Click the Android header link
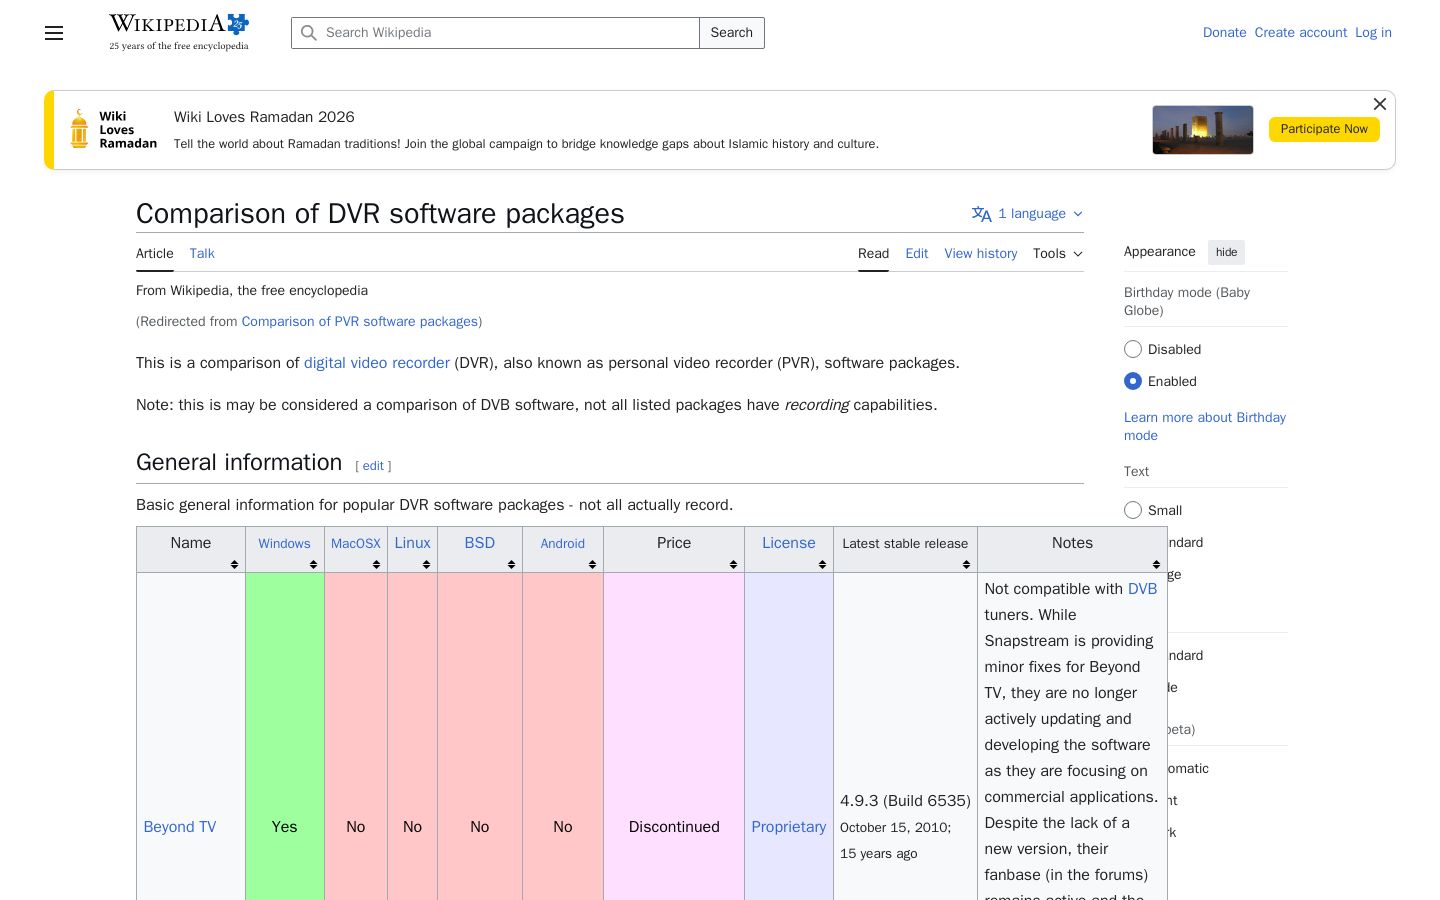The height and width of the screenshot is (900, 1440). tap(563, 544)
